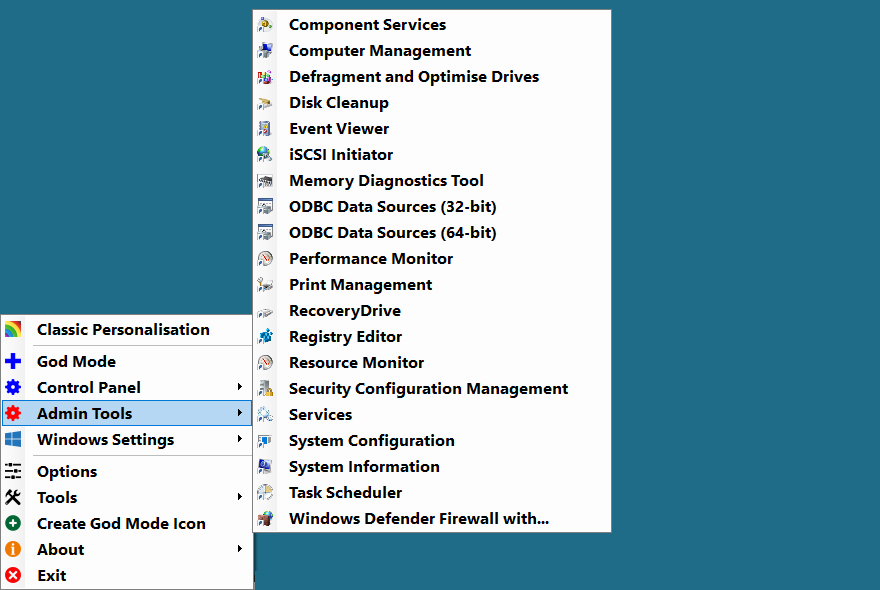Click the Windows logo Settings icon
The width and height of the screenshot is (880, 590).
[x=13, y=439]
